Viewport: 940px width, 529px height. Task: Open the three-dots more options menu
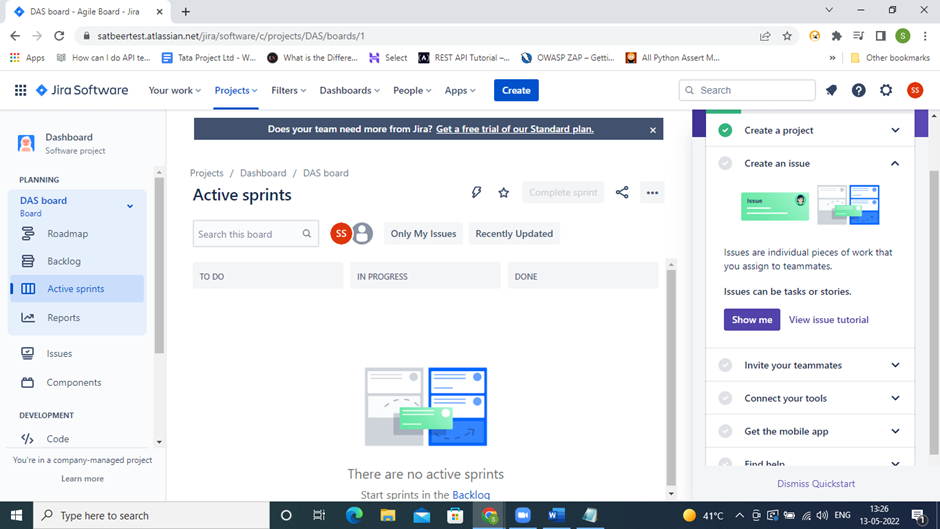[x=652, y=193]
